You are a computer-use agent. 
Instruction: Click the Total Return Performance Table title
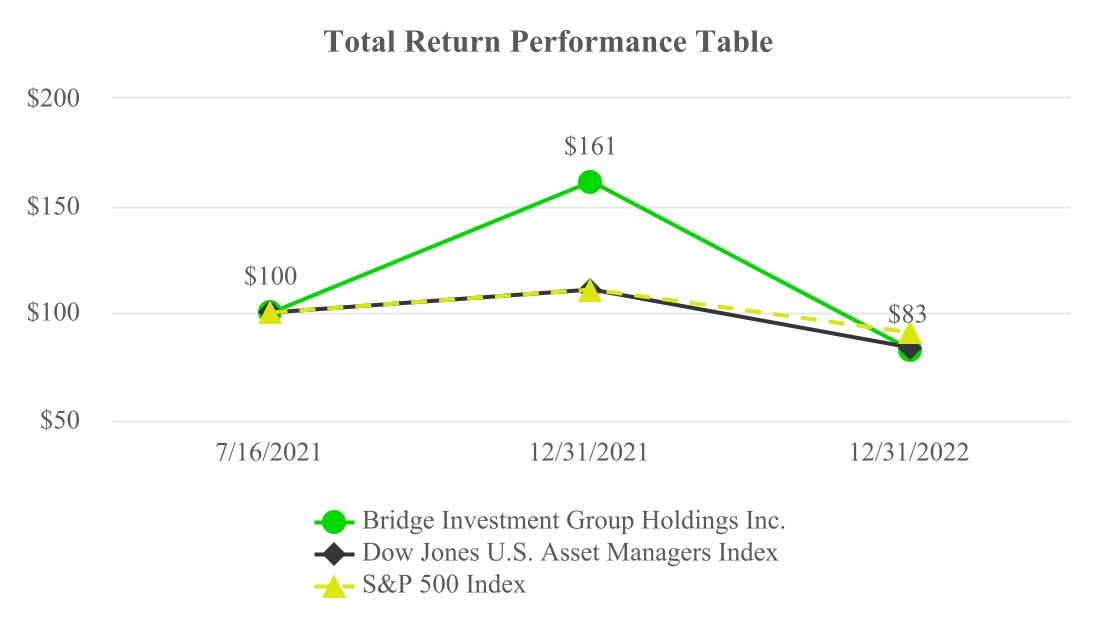(x=549, y=43)
